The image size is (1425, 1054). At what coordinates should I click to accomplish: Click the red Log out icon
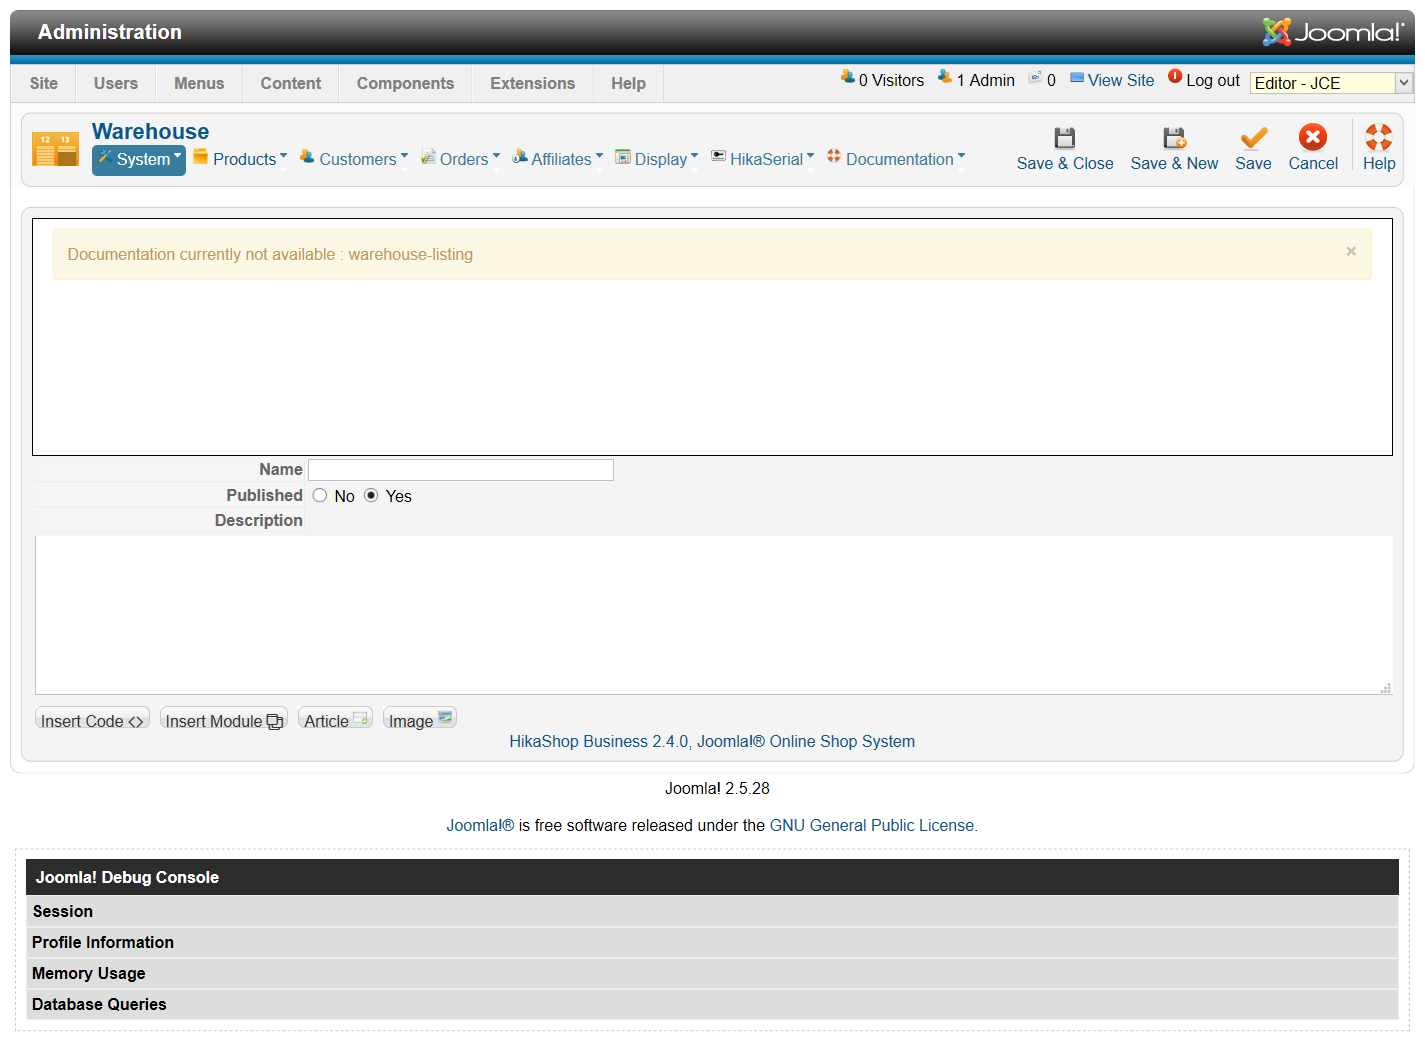pos(1175,76)
